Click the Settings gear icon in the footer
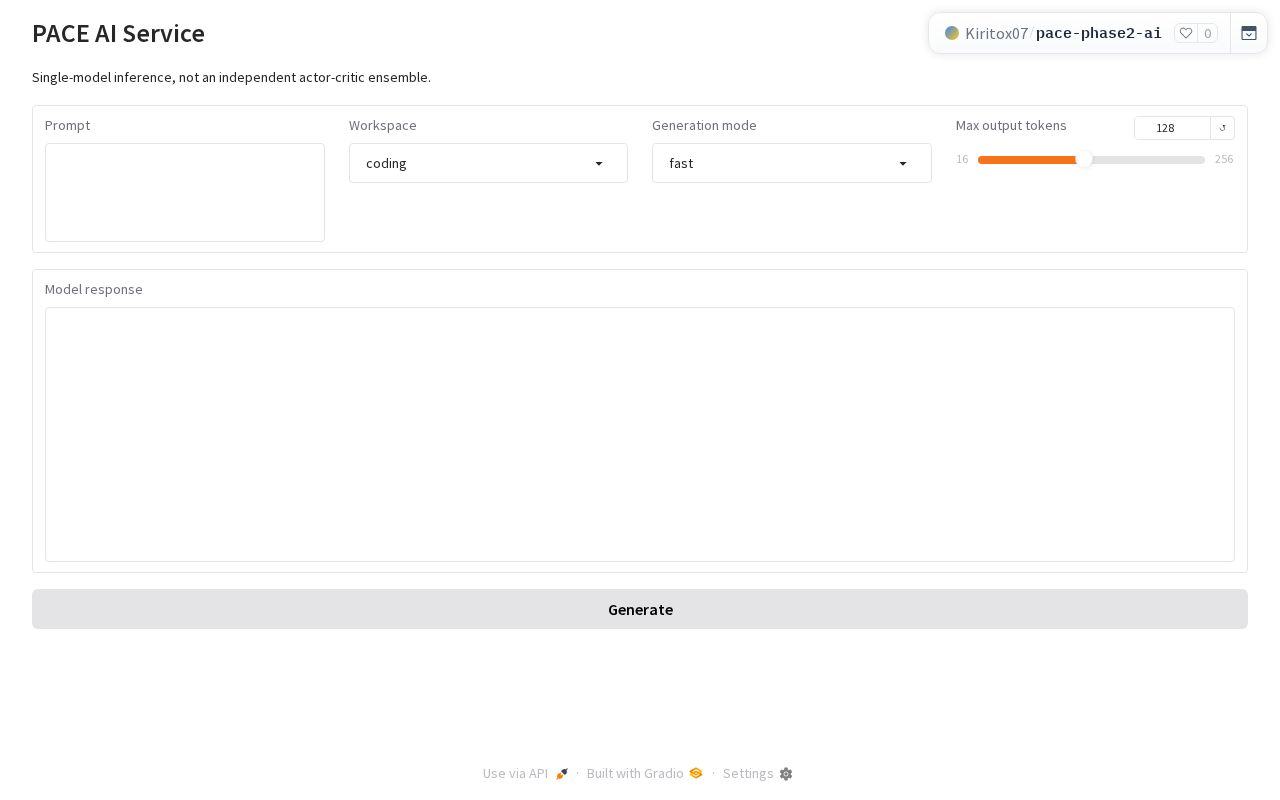1280x800 pixels. coord(786,774)
